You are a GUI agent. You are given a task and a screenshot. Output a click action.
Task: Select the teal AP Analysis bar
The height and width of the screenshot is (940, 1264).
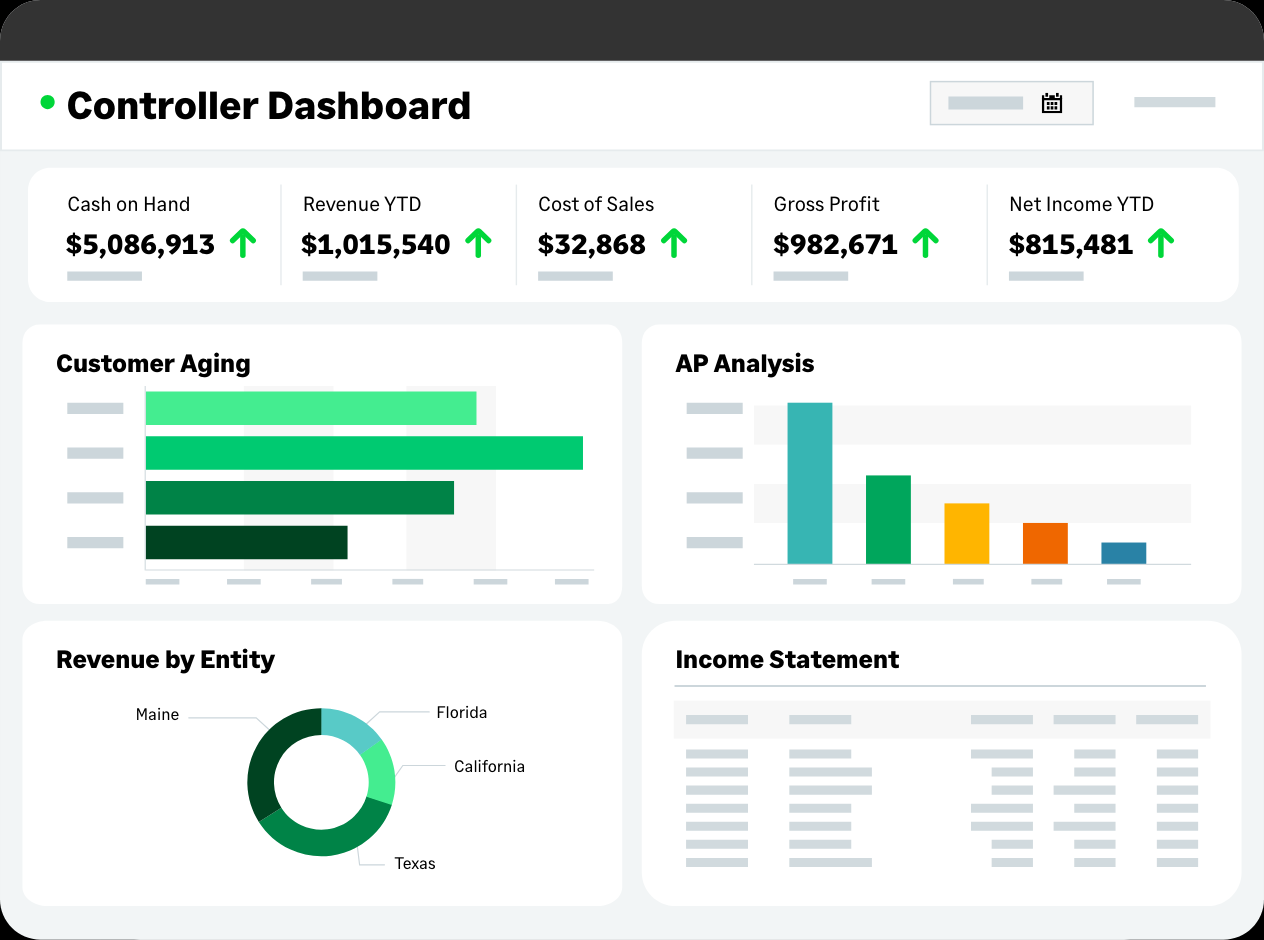(x=810, y=483)
